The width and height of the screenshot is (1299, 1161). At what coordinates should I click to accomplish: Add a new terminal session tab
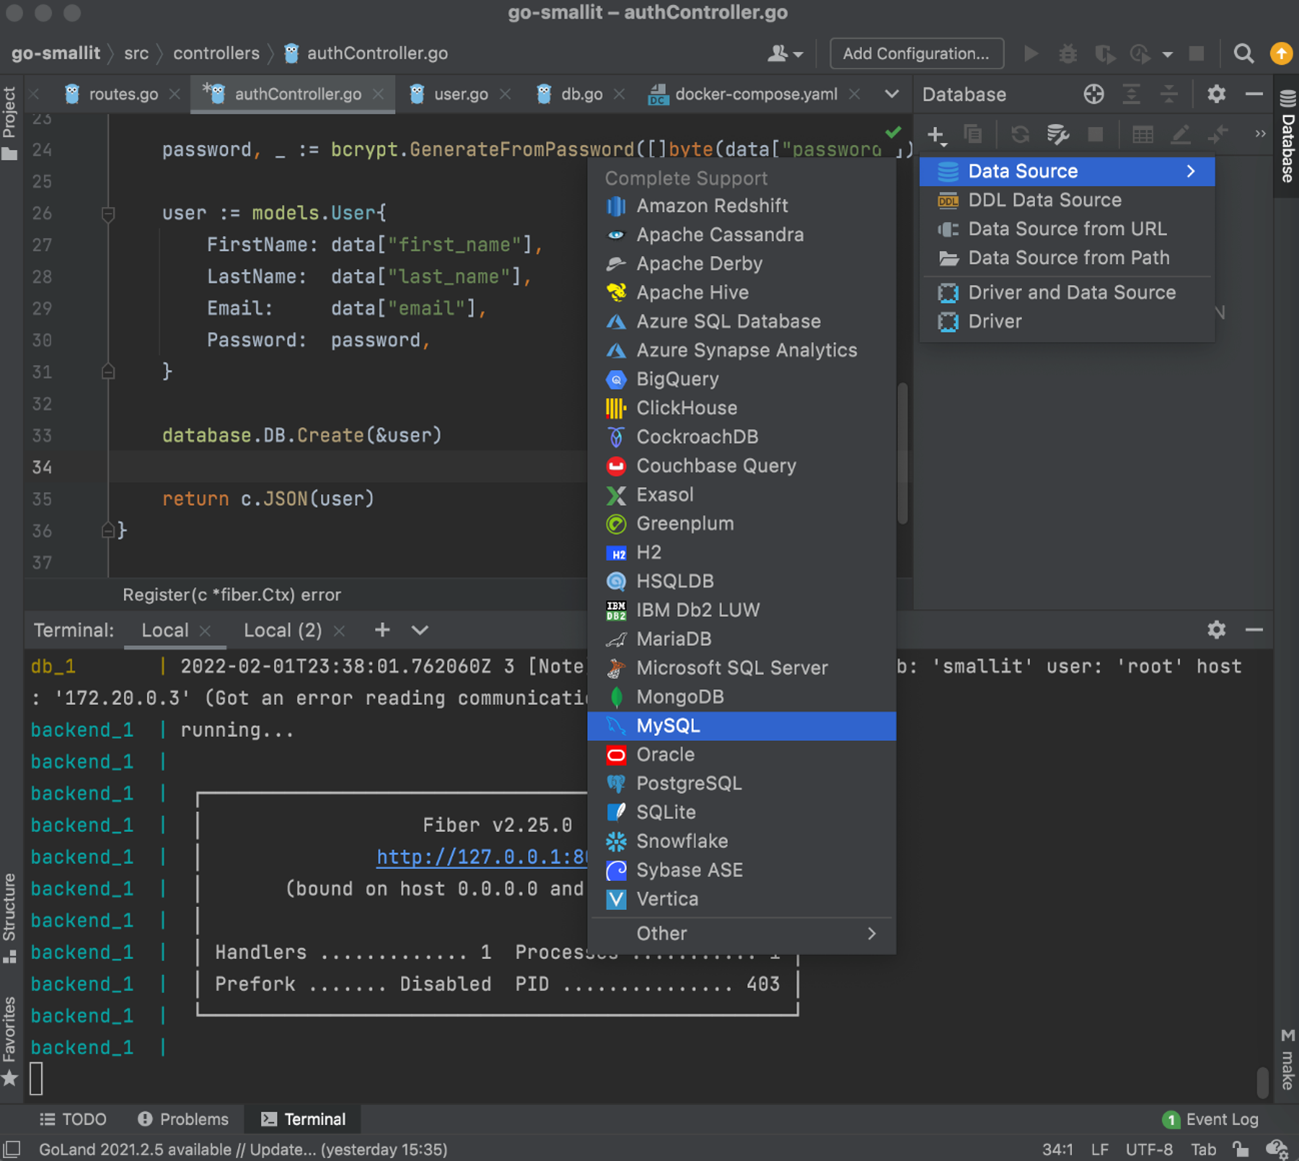tap(382, 630)
